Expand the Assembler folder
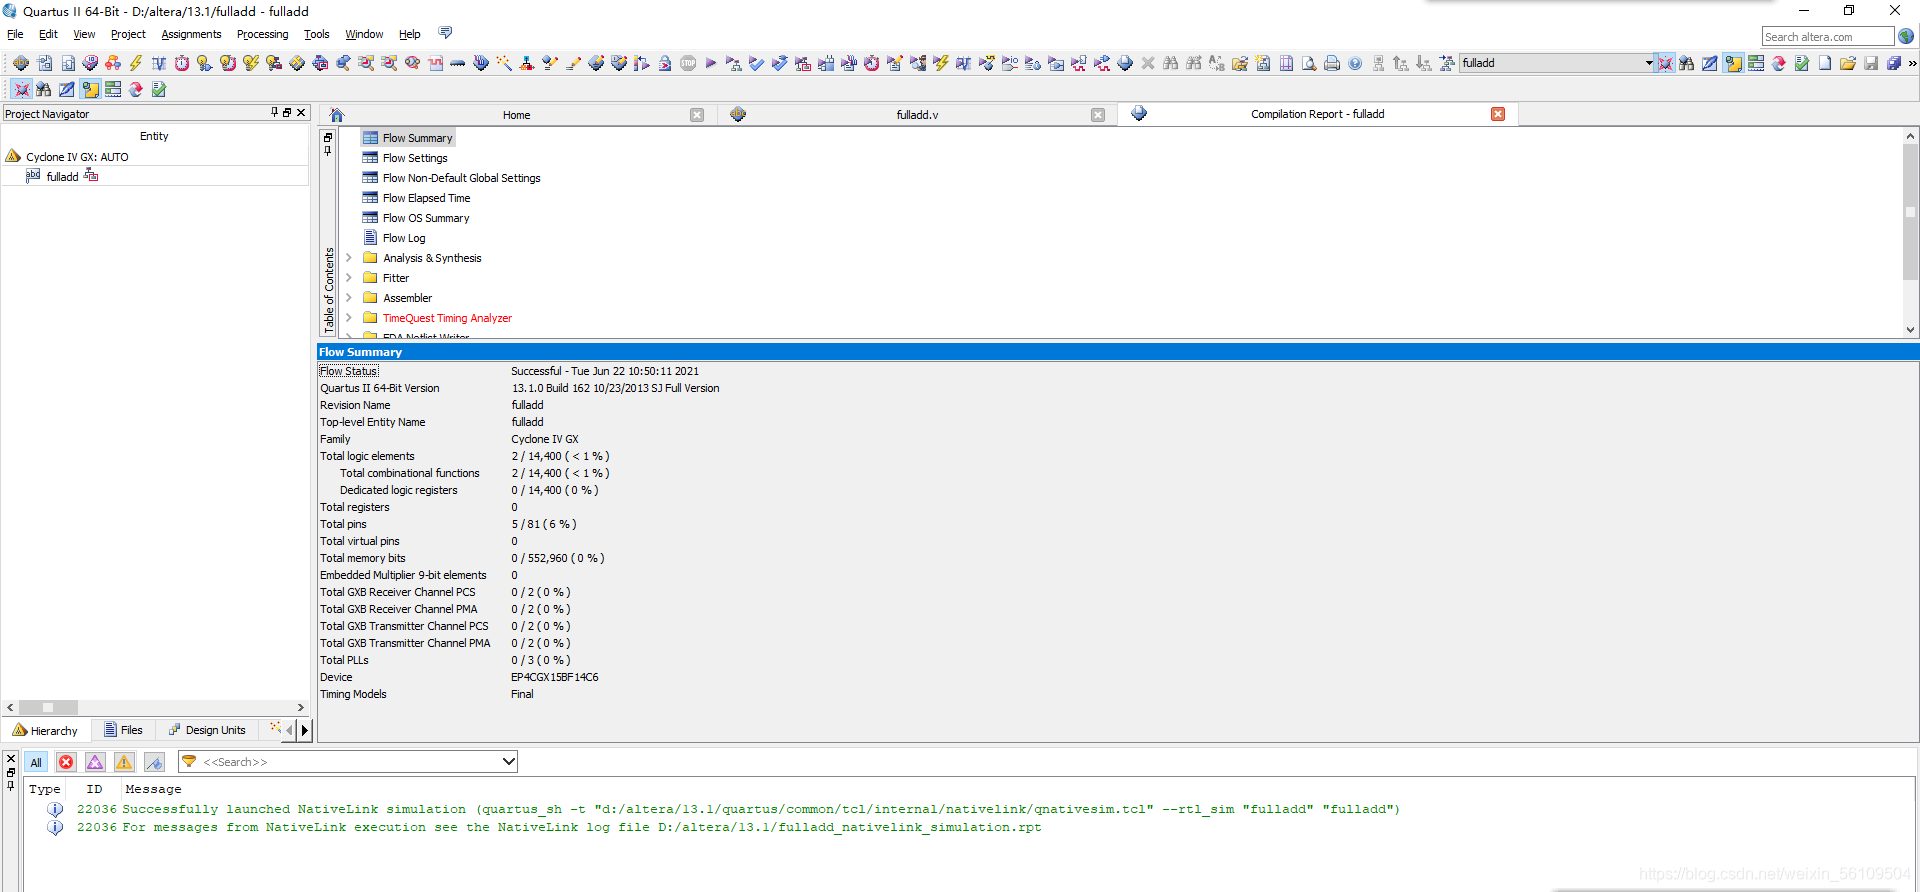 (x=349, y=298)
